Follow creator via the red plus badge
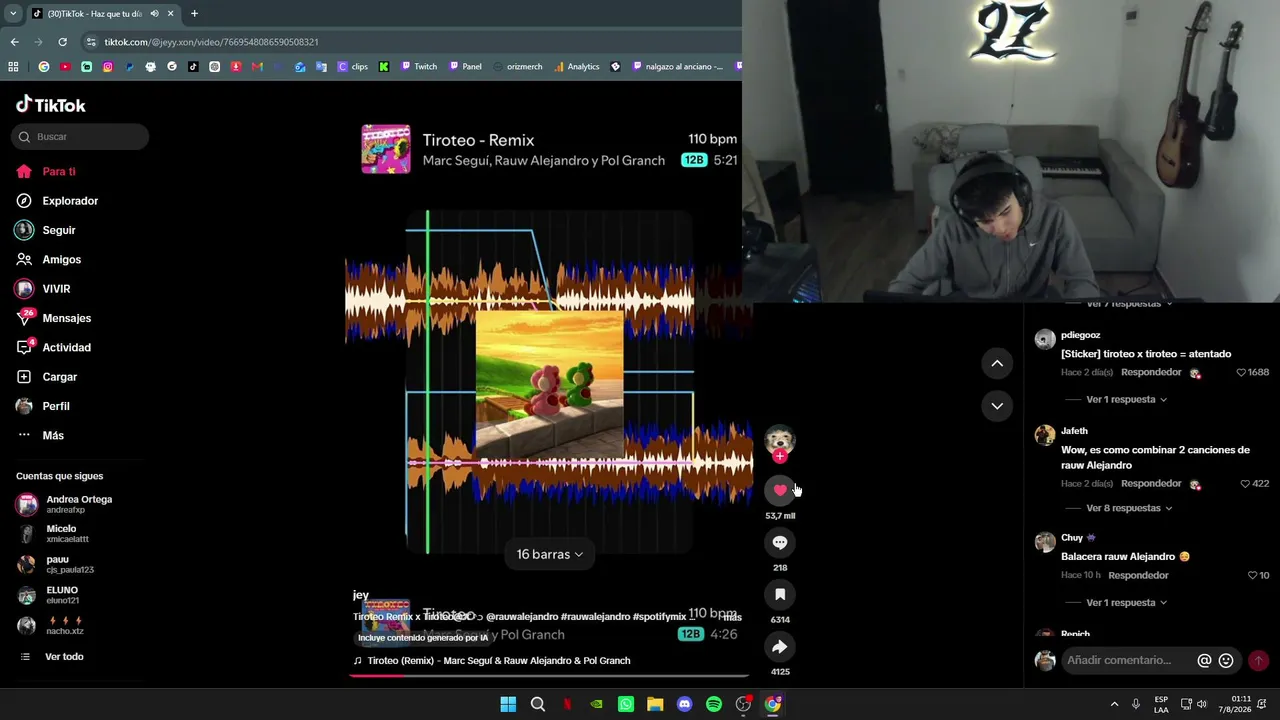Viewport: 1280px width, 720px height. point(780,457)
